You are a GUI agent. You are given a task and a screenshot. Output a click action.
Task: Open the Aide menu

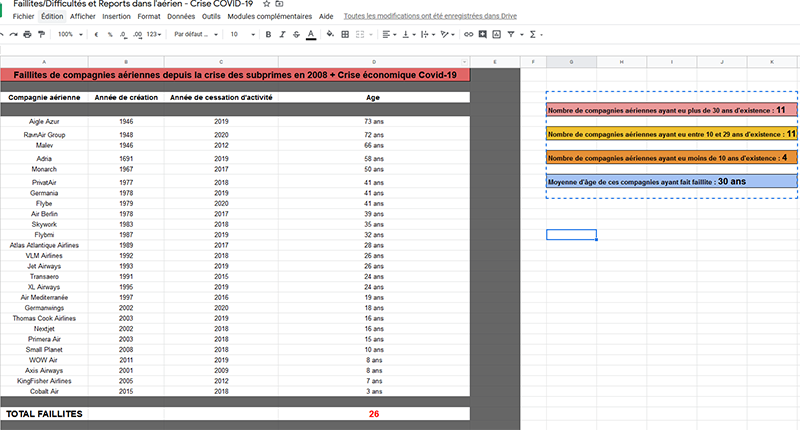(x=326, y=16)
